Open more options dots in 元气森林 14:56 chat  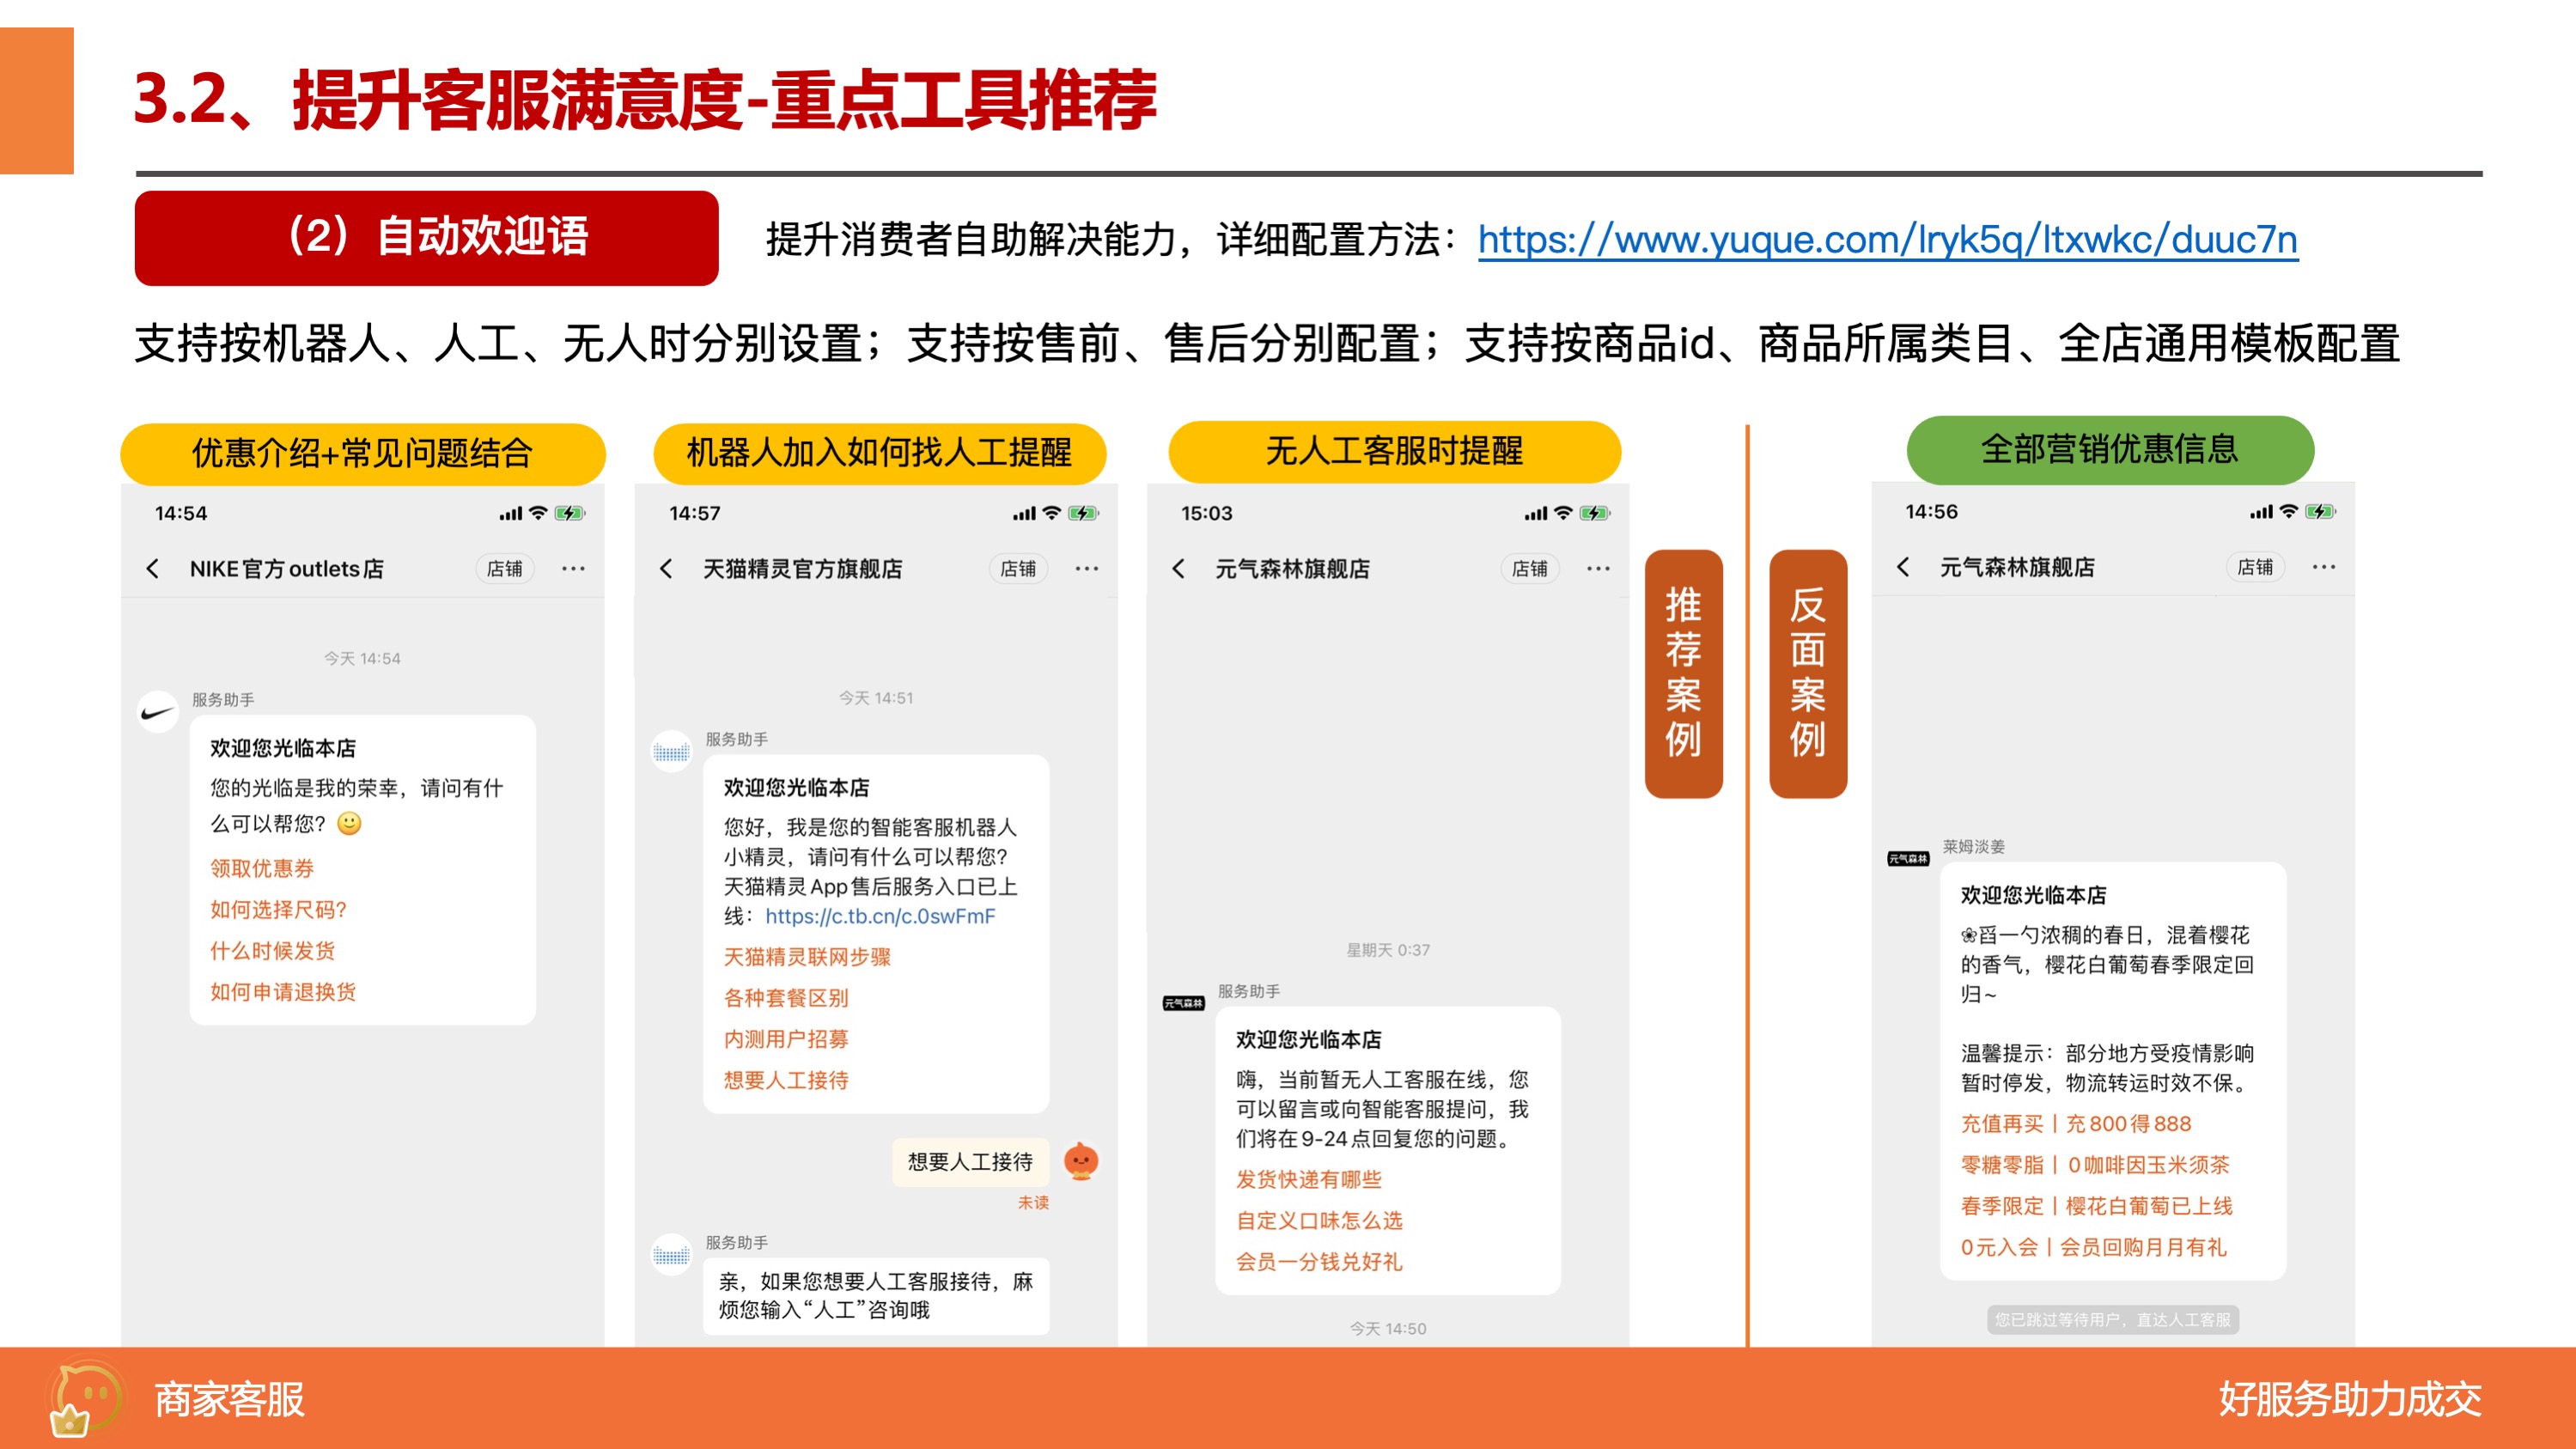(x=2324, y=567)
